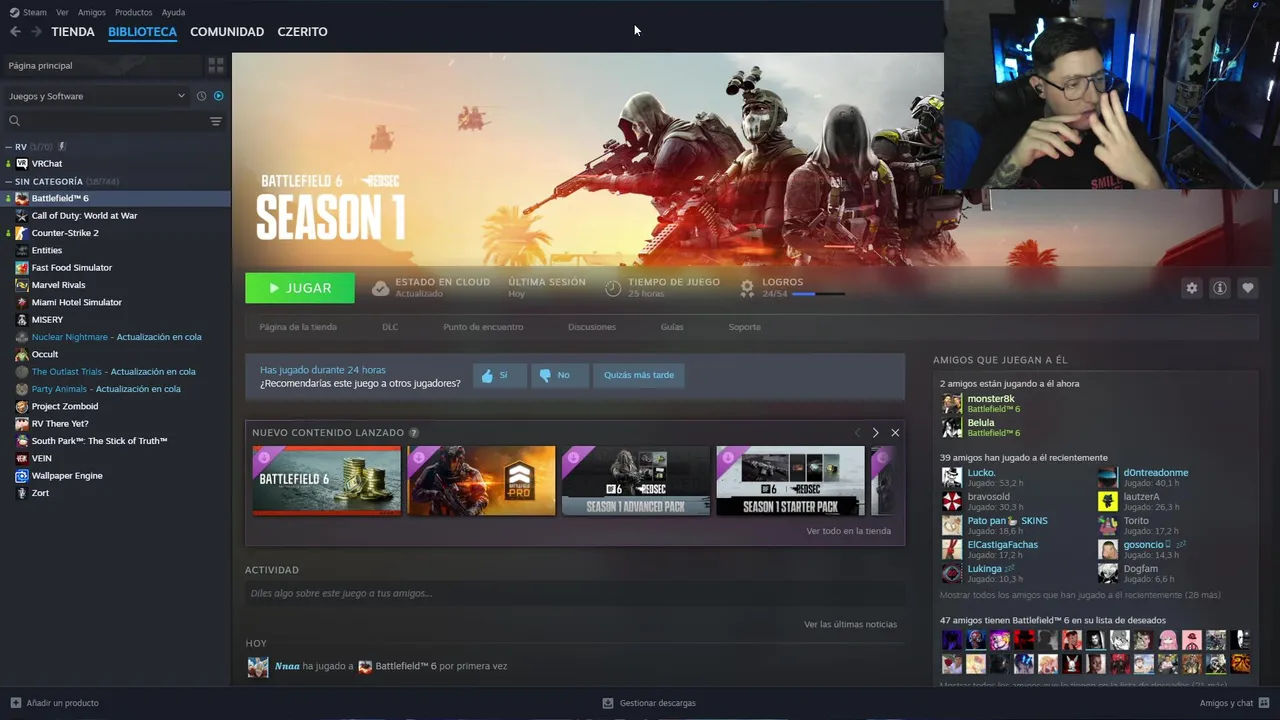Toggle the ready-to-play filter icon
The width and height of the screenshot is (1280, 720).
pos(218,96)
